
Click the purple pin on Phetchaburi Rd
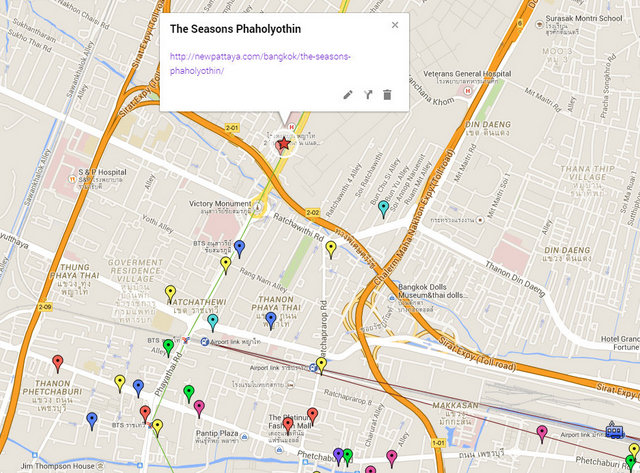click(x=338, y=456)
